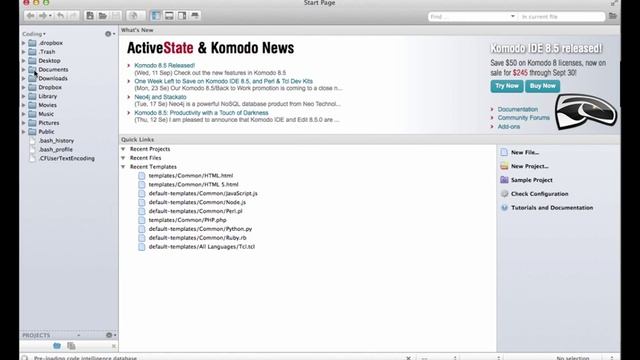Toggle the bottom pane visibility icon
The height and width of the screenshot is (360, 640).
tap(169, 16)
